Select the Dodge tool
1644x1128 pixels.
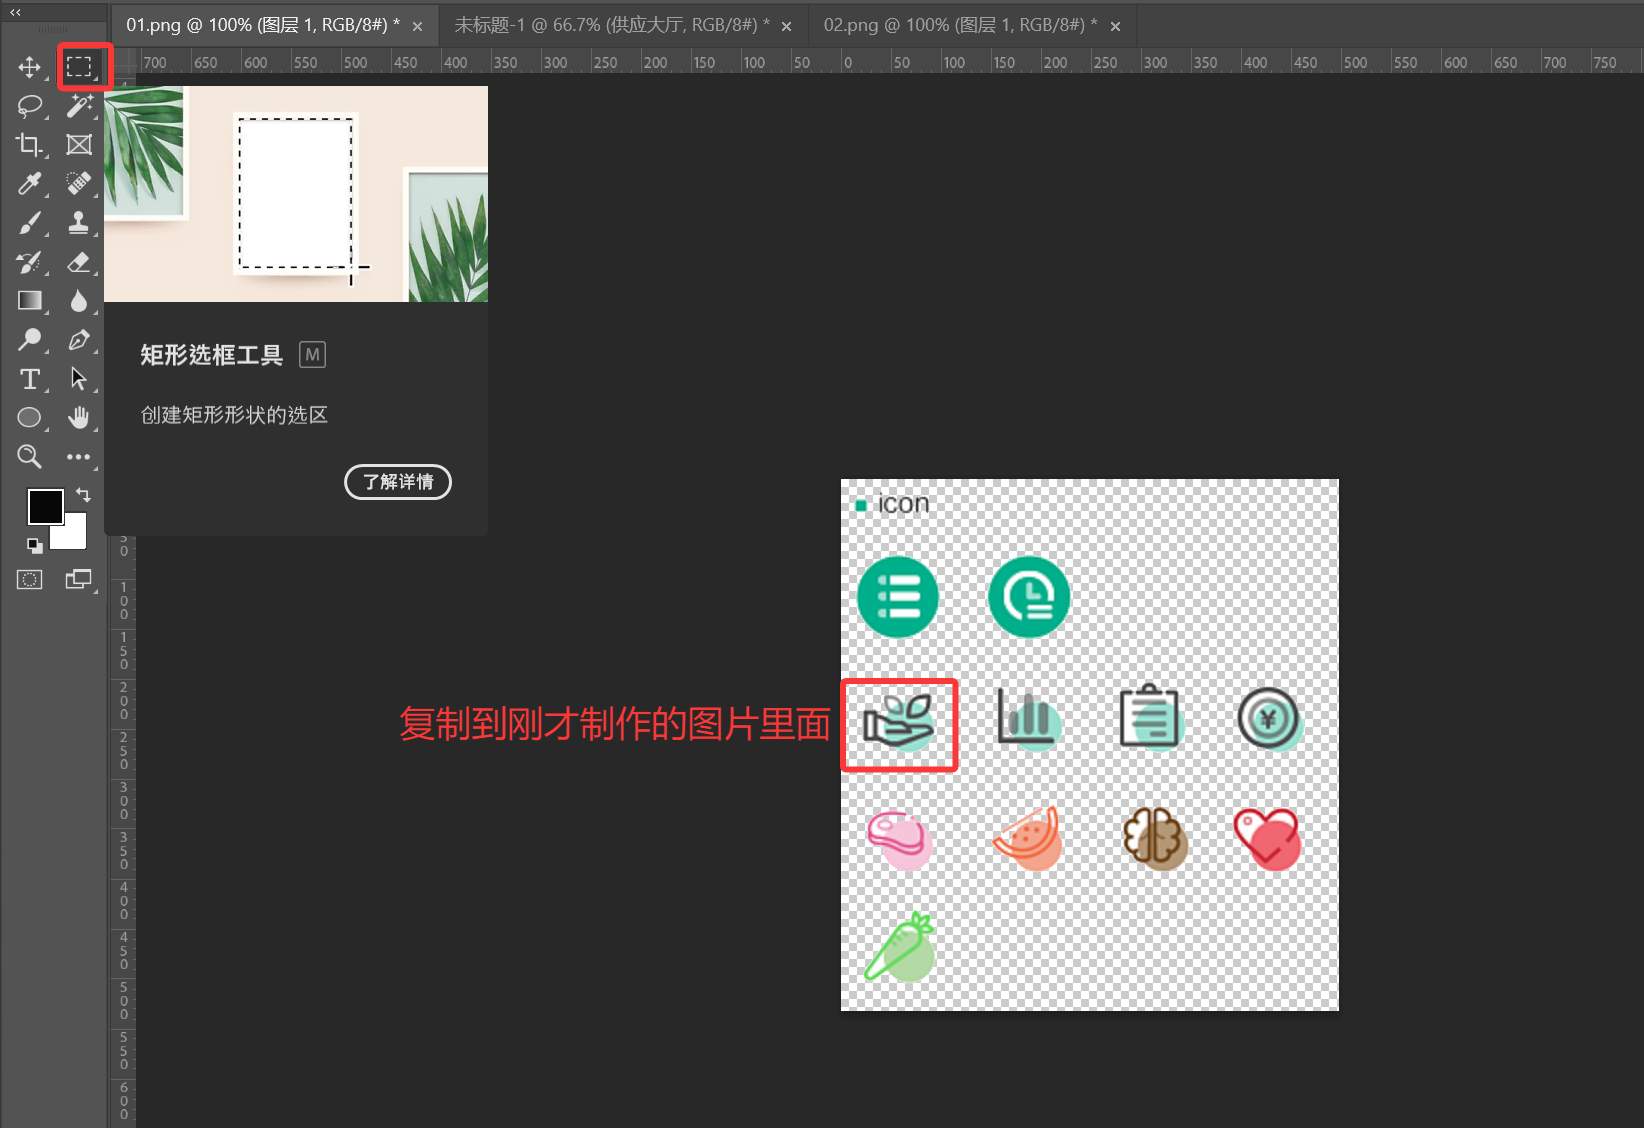pyautogui.click(x=29, y=340)
